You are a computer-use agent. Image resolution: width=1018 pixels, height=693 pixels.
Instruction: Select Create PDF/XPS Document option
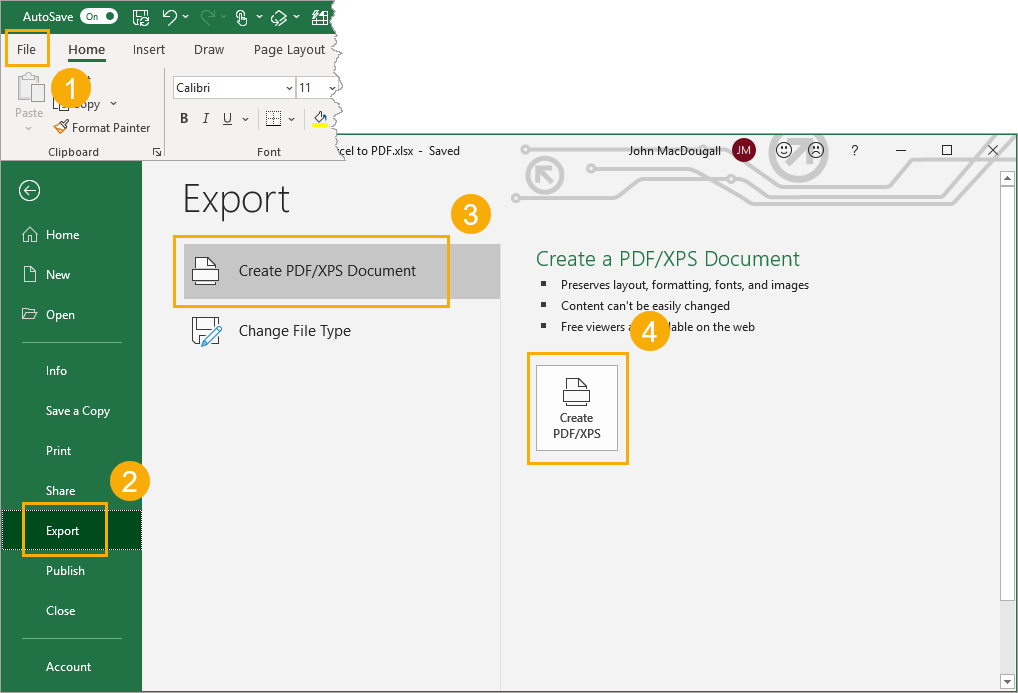pyautogui.click(x=341, y=271)
